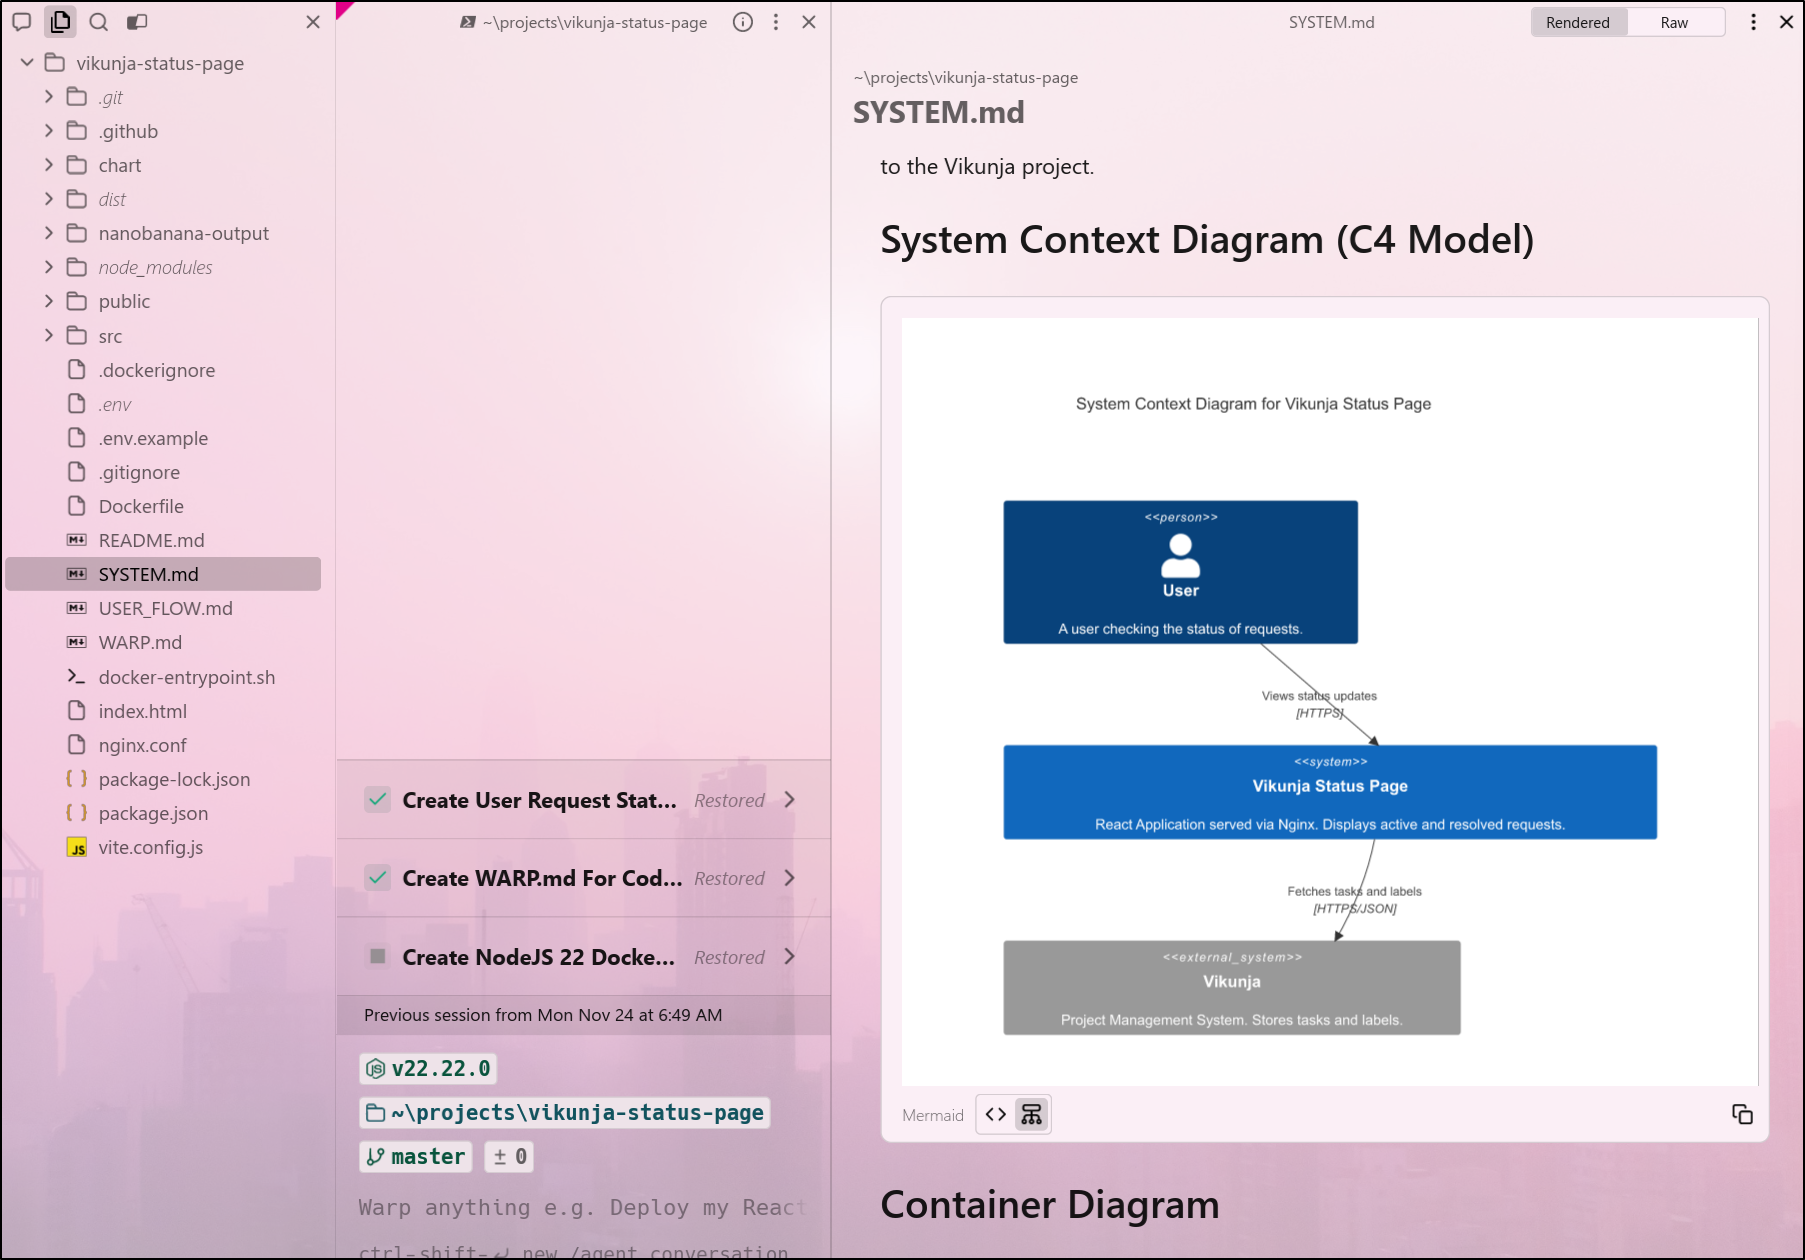Open USER_FLOW.md from the file tree

click(163, 608)
